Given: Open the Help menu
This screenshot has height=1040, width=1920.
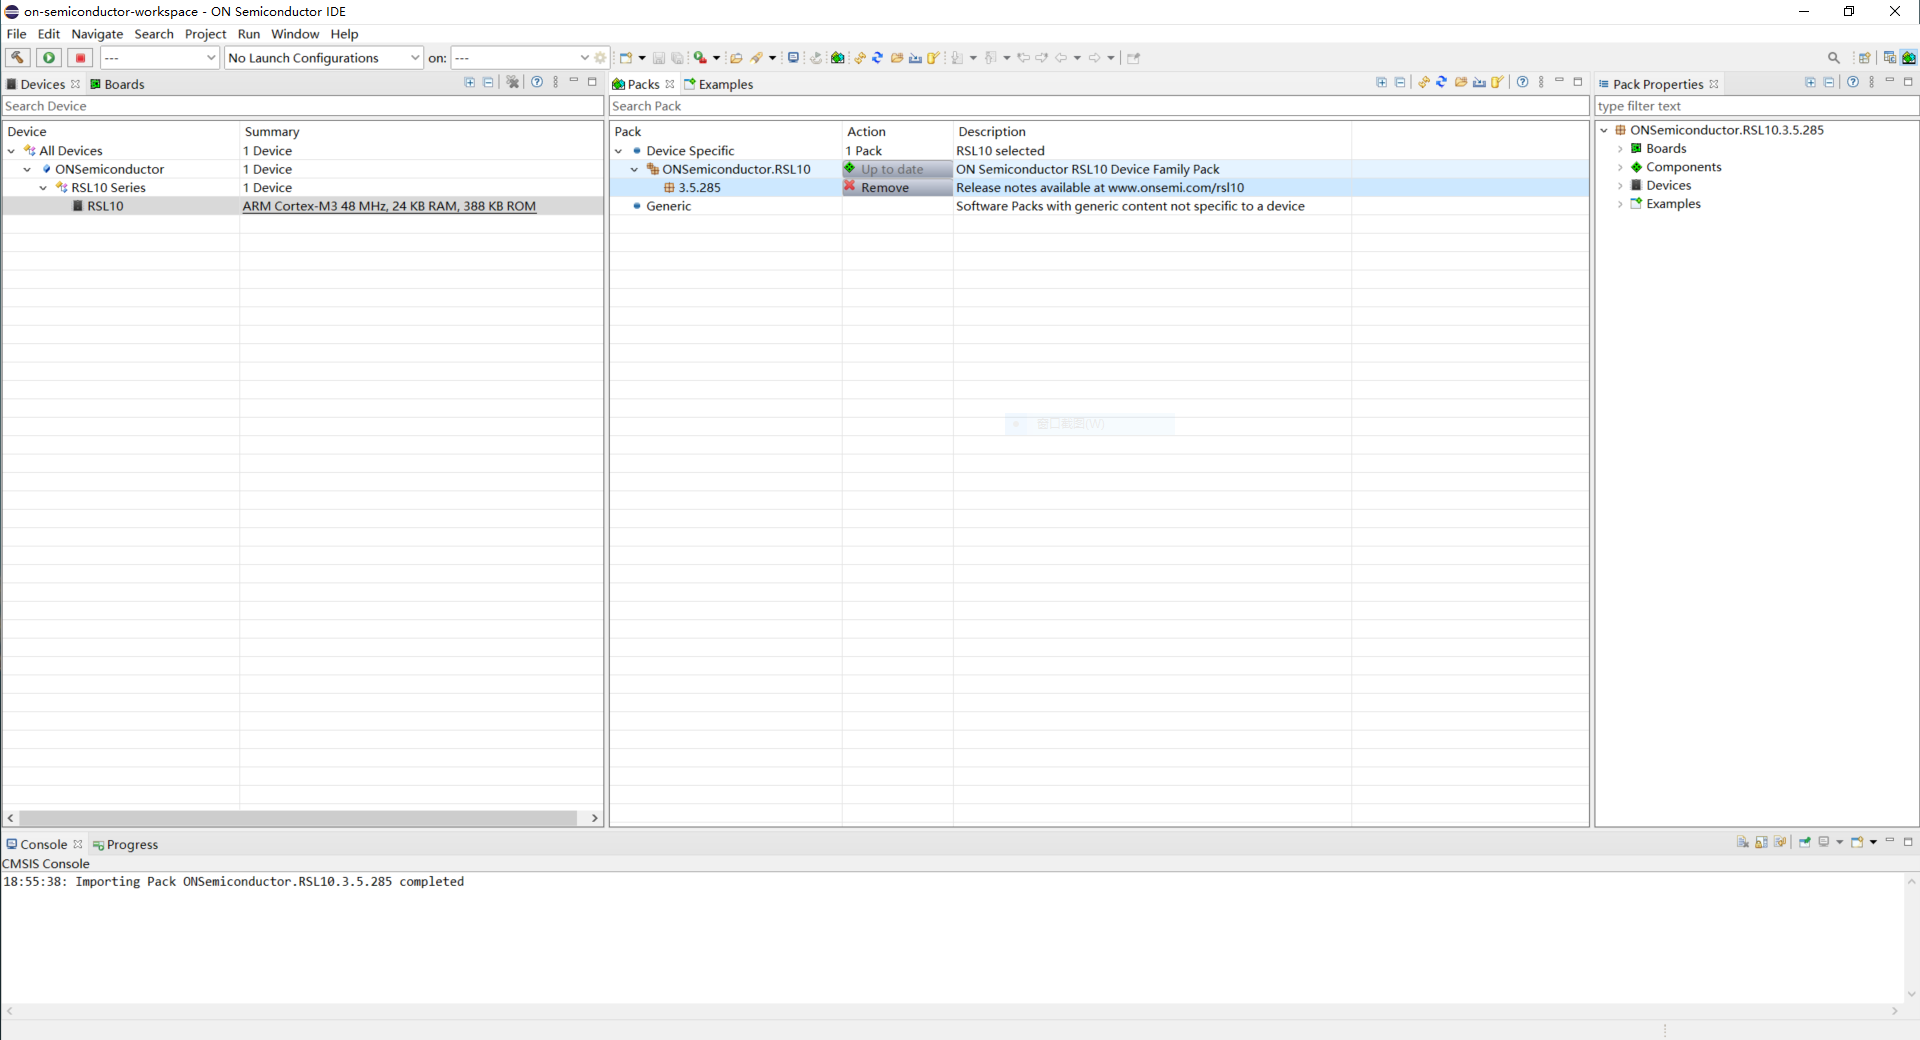Looking at the screenshot, I should (344, 34).
